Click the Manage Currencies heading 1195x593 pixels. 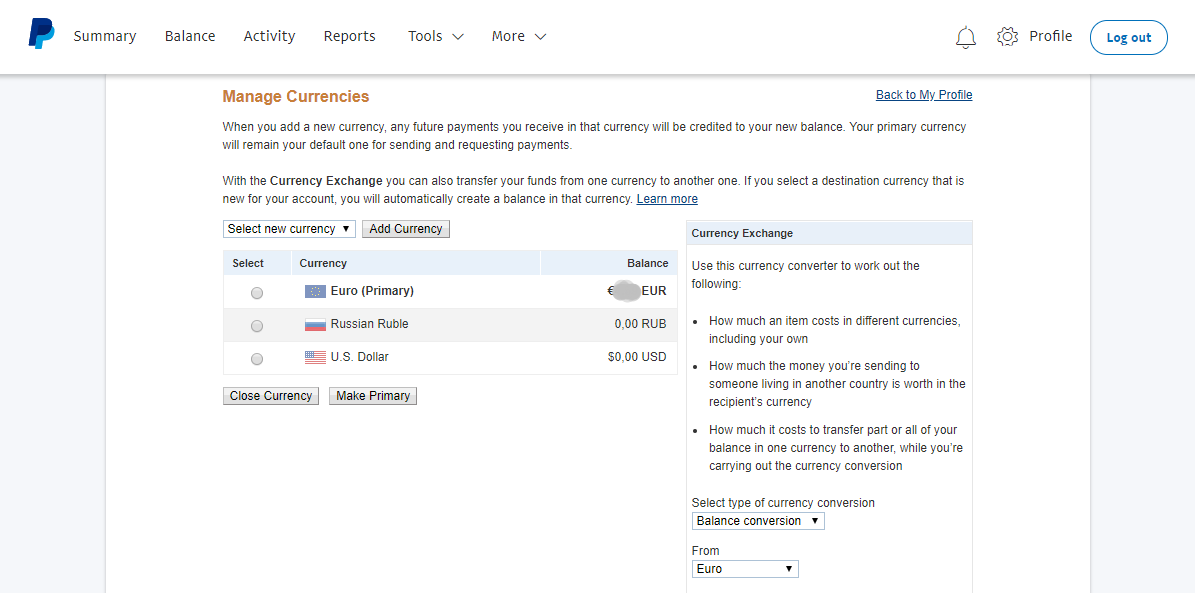[296, 97]
